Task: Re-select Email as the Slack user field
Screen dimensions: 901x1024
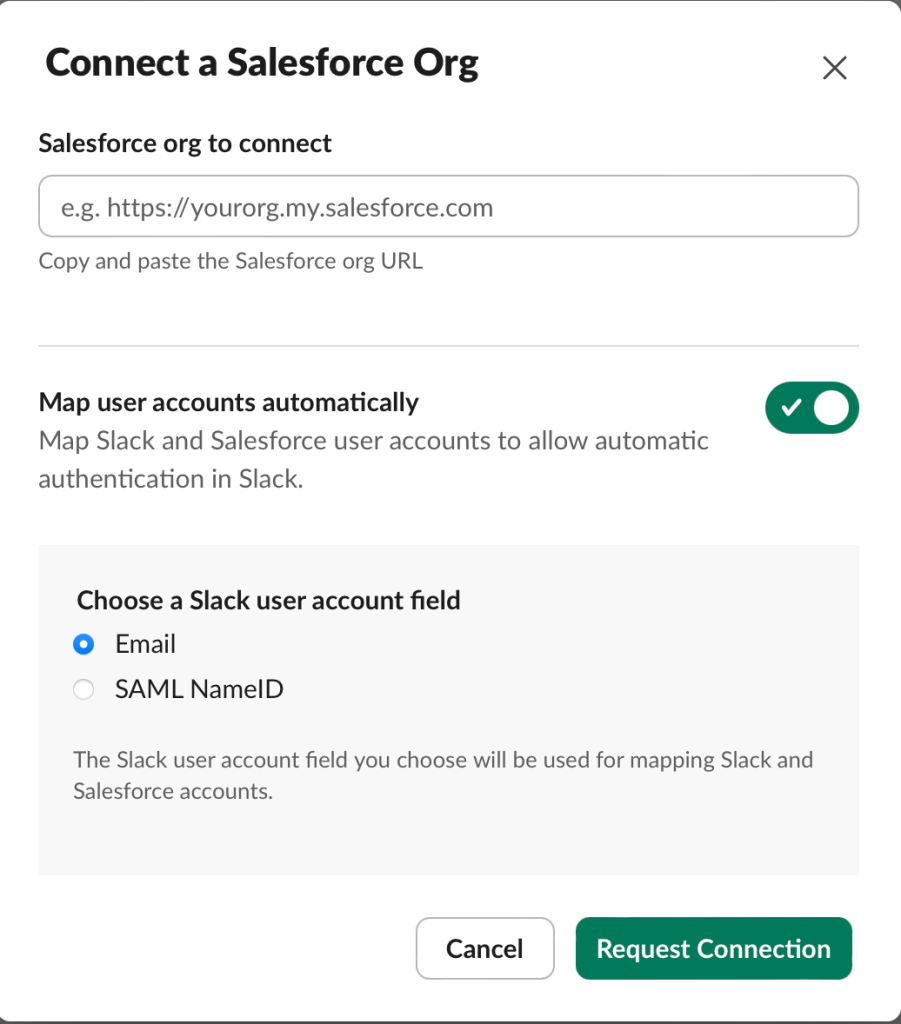Action: point(84,644)
